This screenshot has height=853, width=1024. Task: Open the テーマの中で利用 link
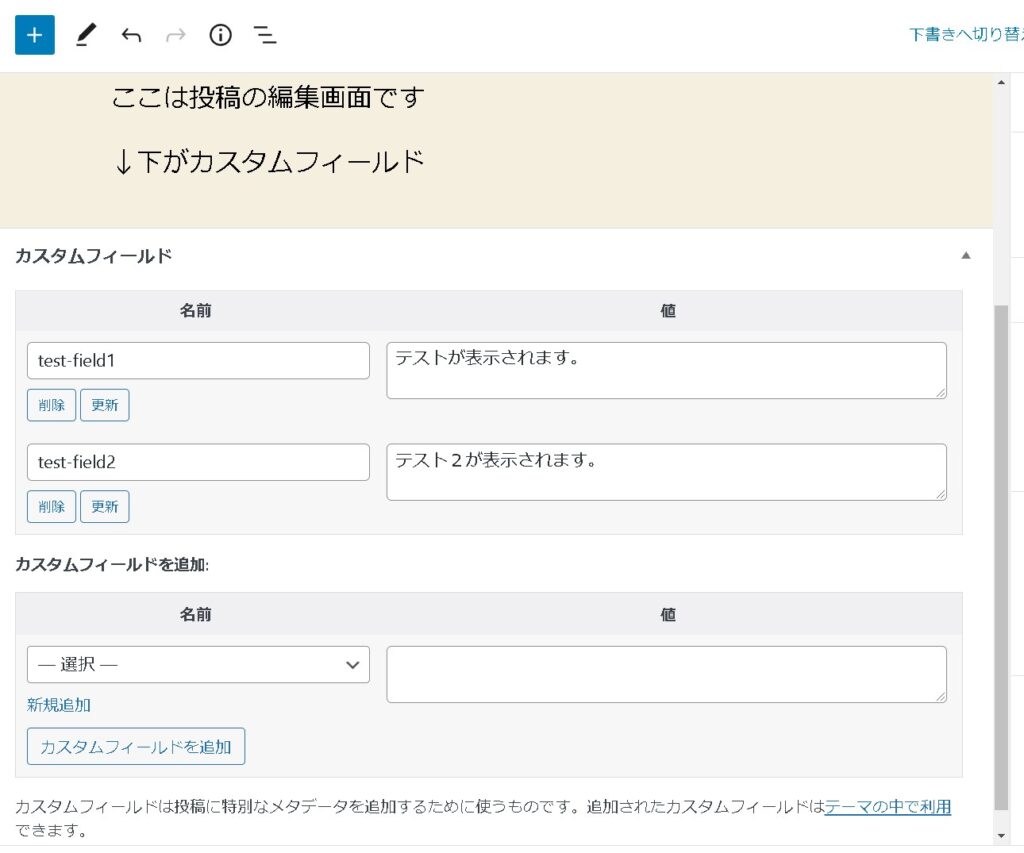pos(887,807)
